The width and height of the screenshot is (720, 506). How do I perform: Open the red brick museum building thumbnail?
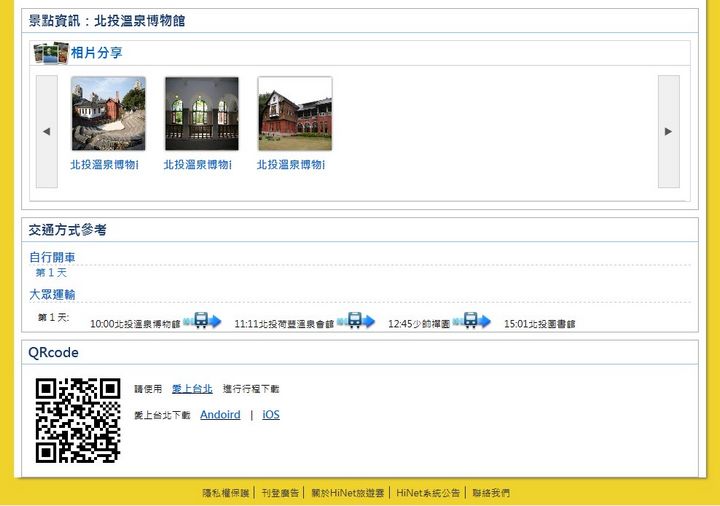[295, 113]
